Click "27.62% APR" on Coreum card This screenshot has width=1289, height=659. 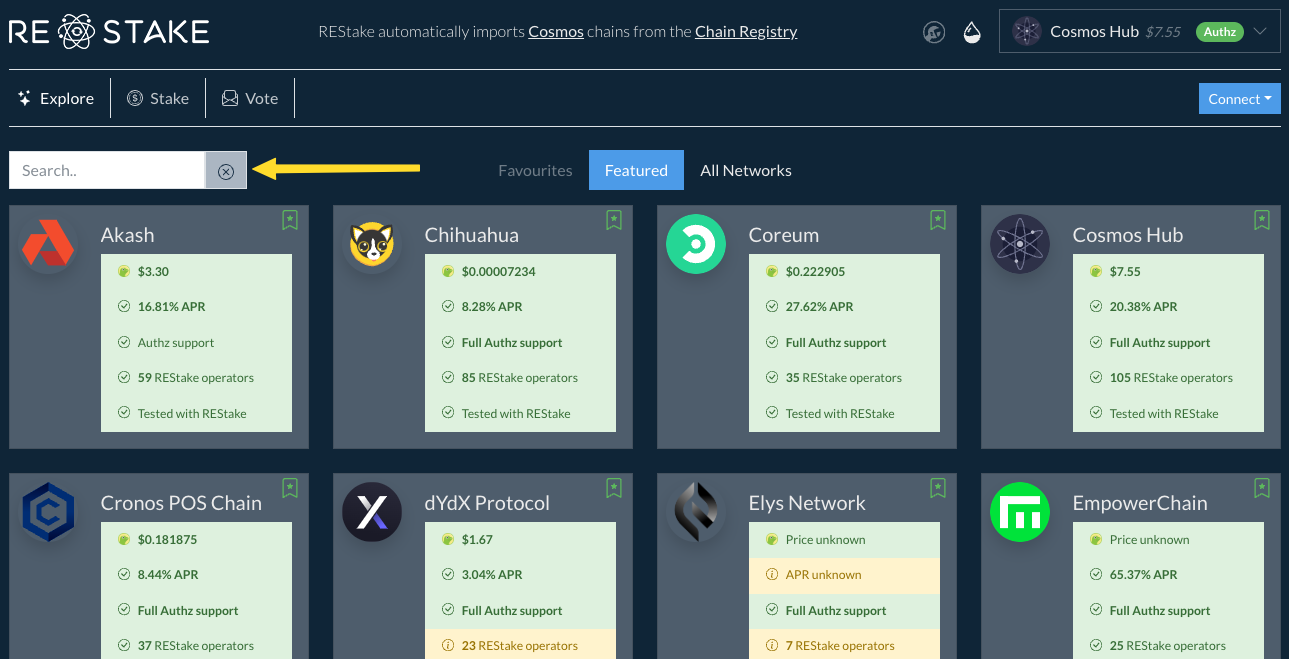click(820, 307)
